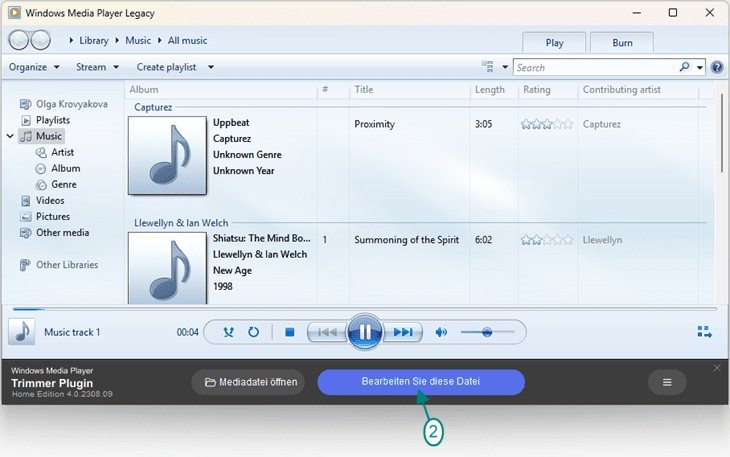Click the View options icon
Screen dimensions: 730x457
pos(487,67)
